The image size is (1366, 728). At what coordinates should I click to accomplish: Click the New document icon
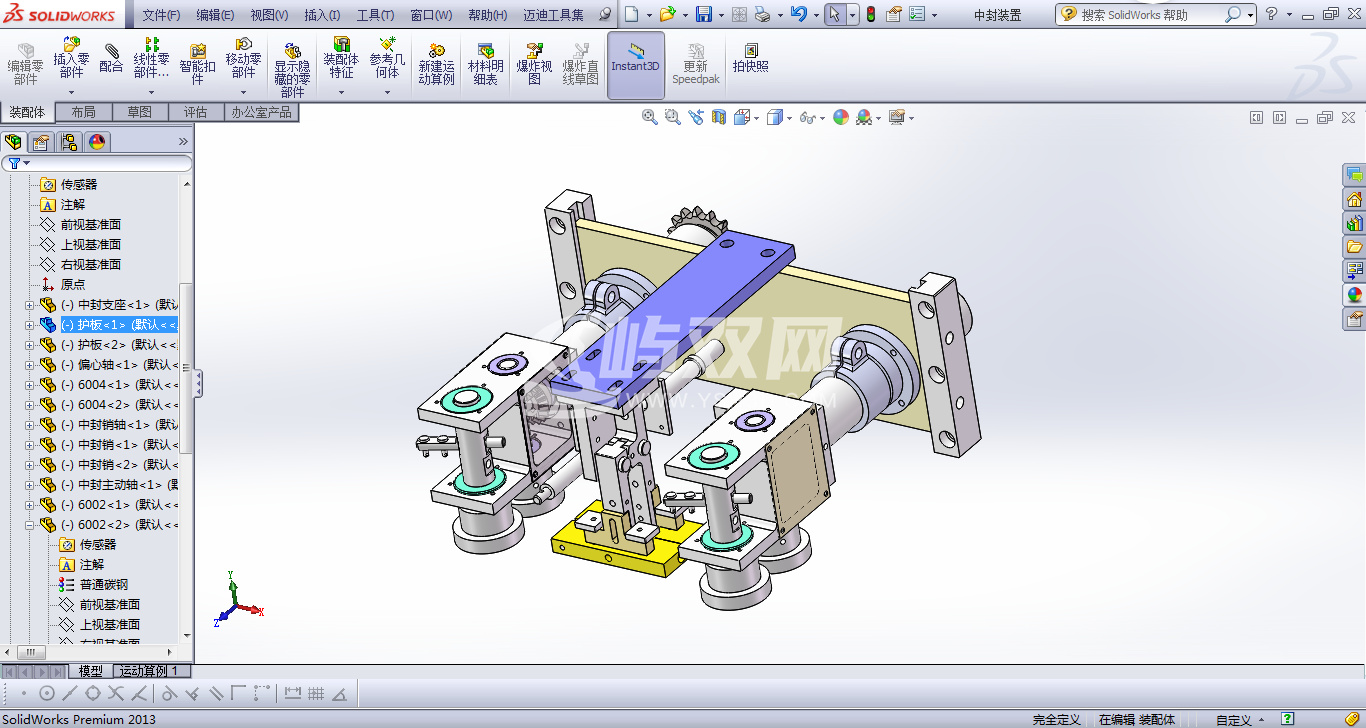(x=631, y=14)
